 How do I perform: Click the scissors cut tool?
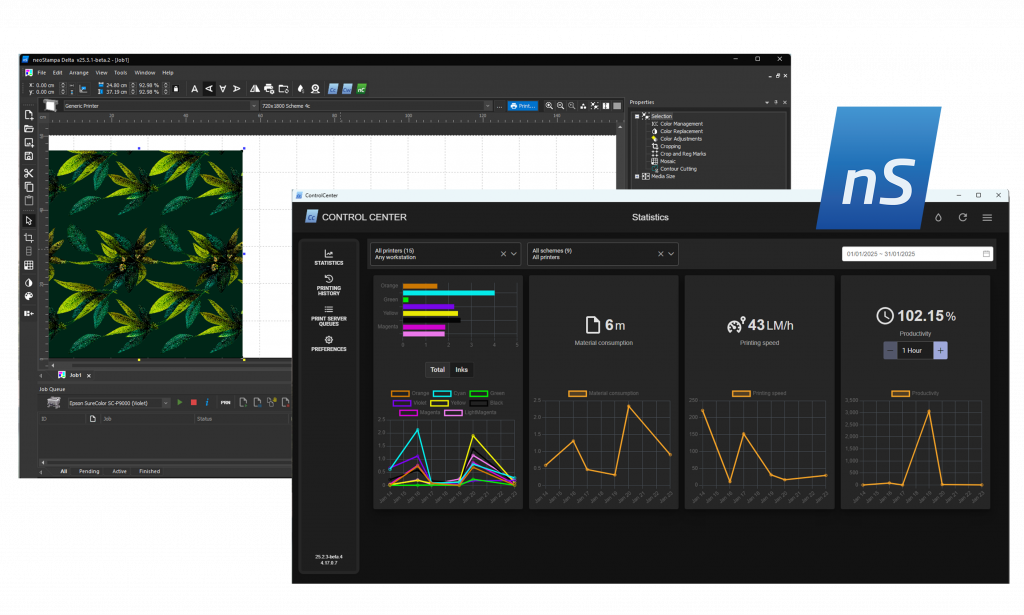[29, 173]
